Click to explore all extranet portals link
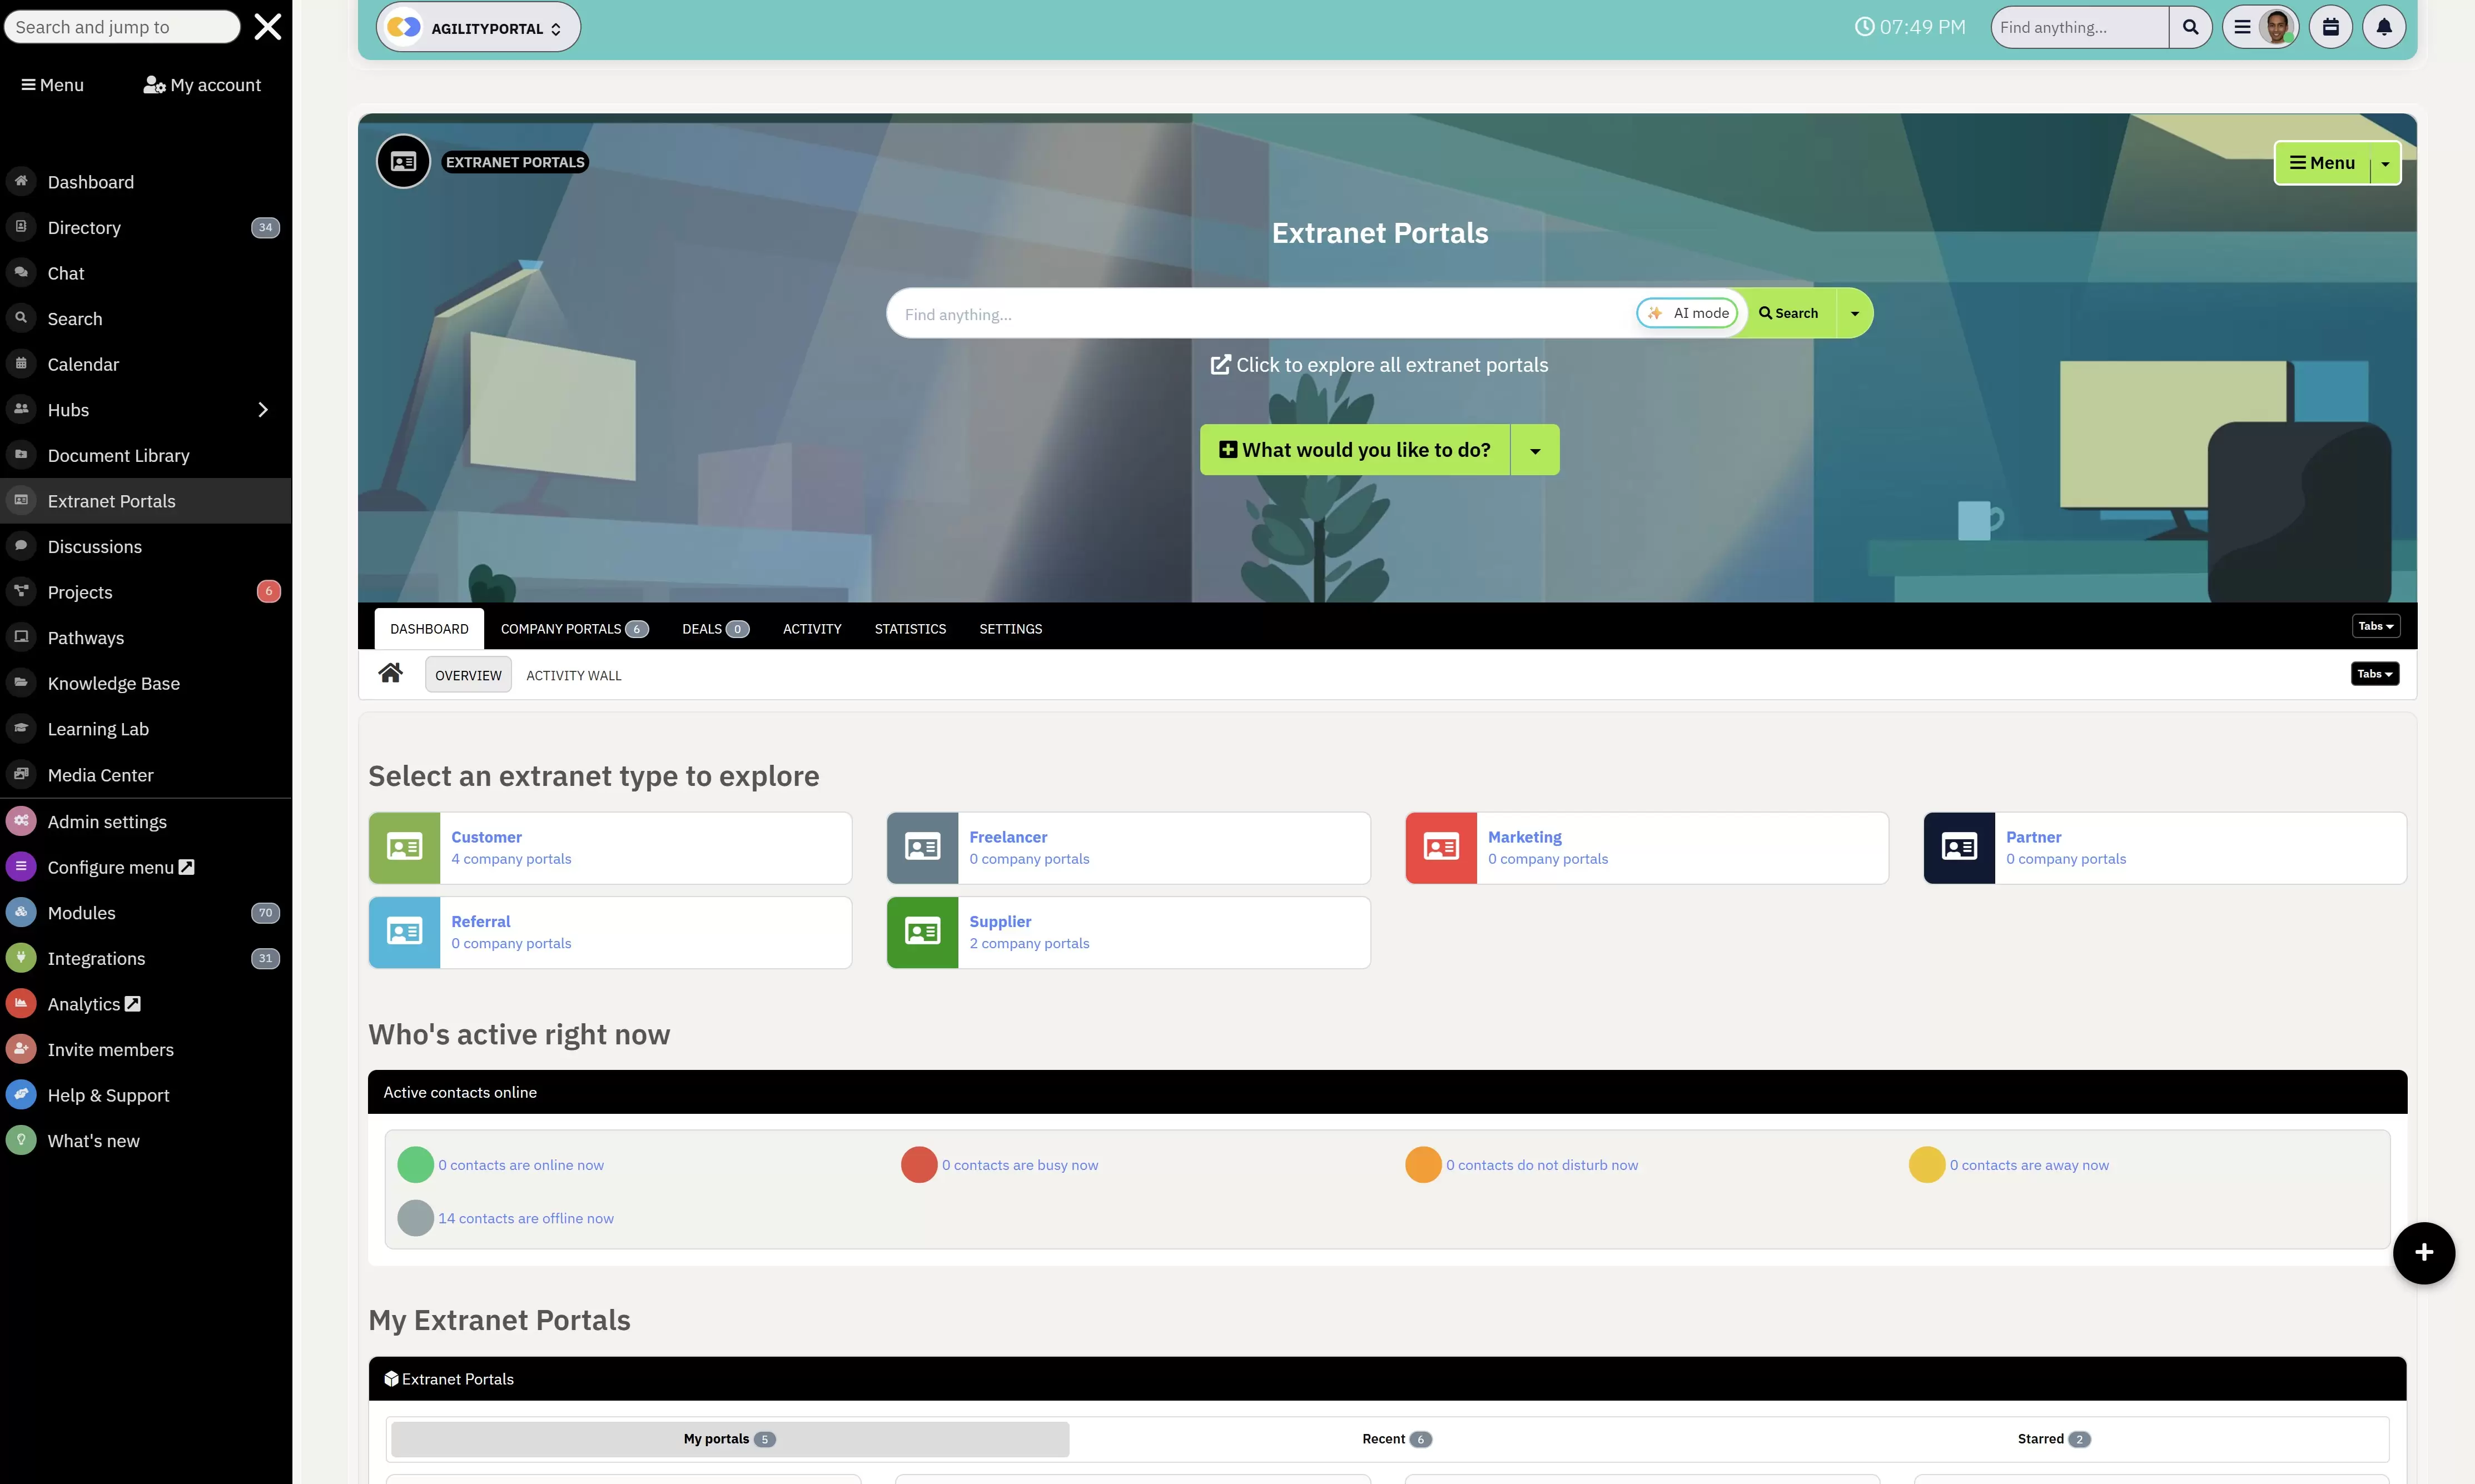 1379,365
